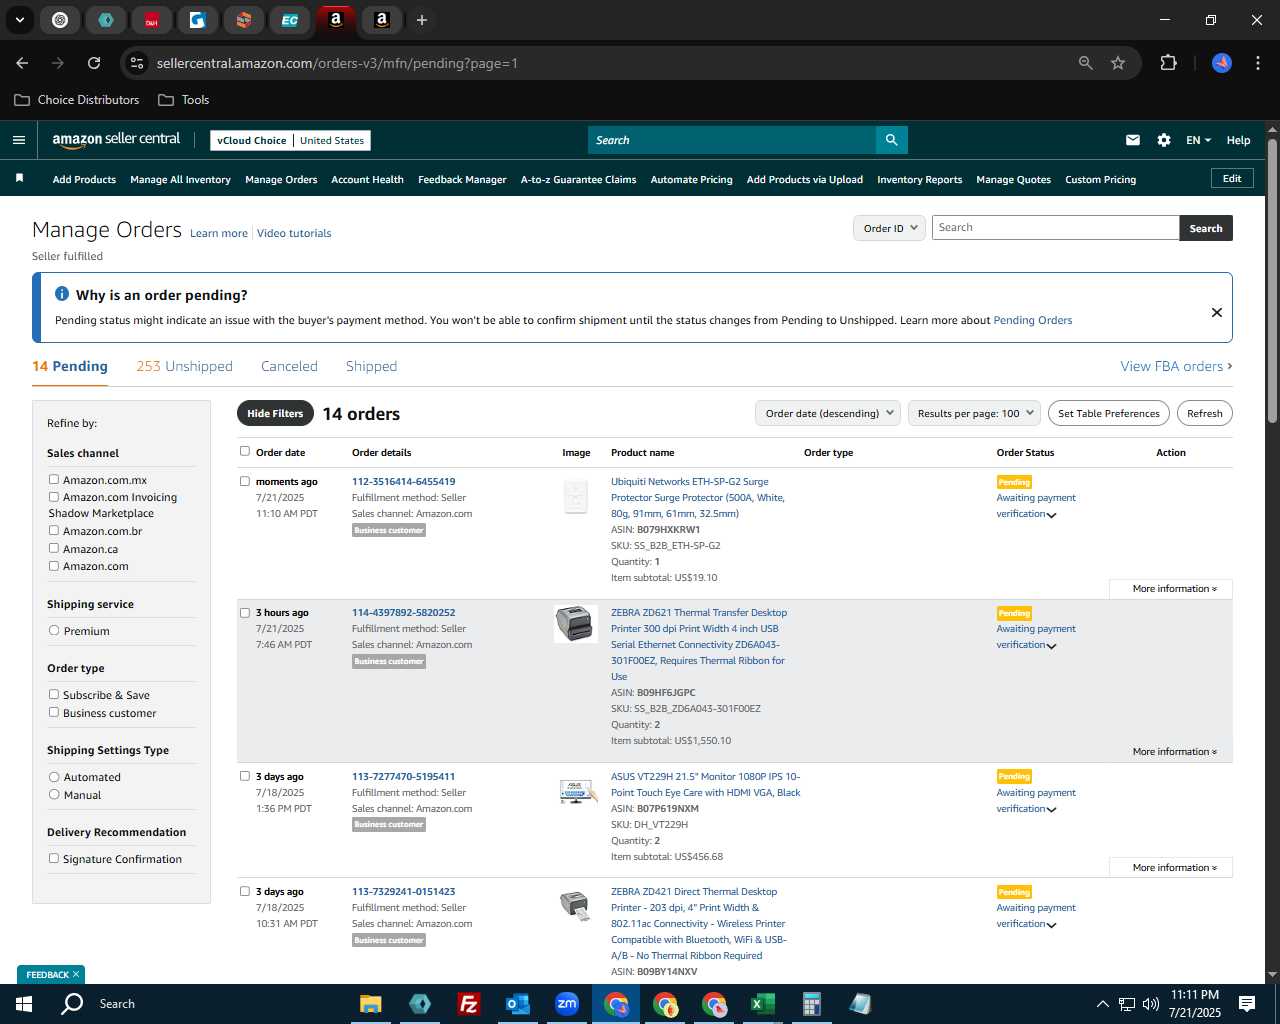
Task: Open the Seller Central hamburger menu
Action: [x=18, y=140]
